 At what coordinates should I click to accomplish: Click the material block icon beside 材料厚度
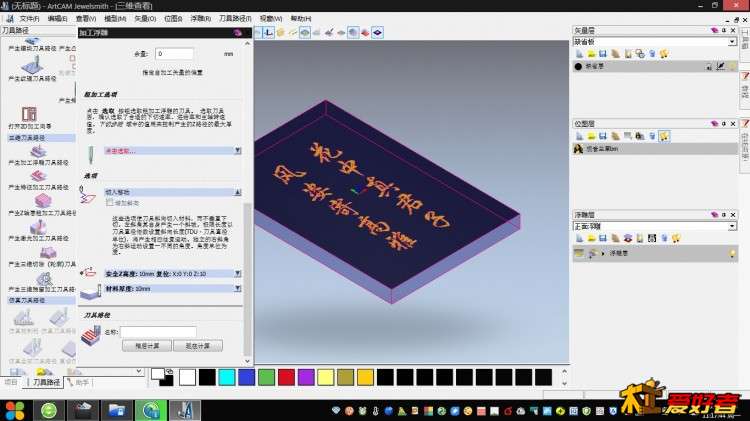[90, 291]
